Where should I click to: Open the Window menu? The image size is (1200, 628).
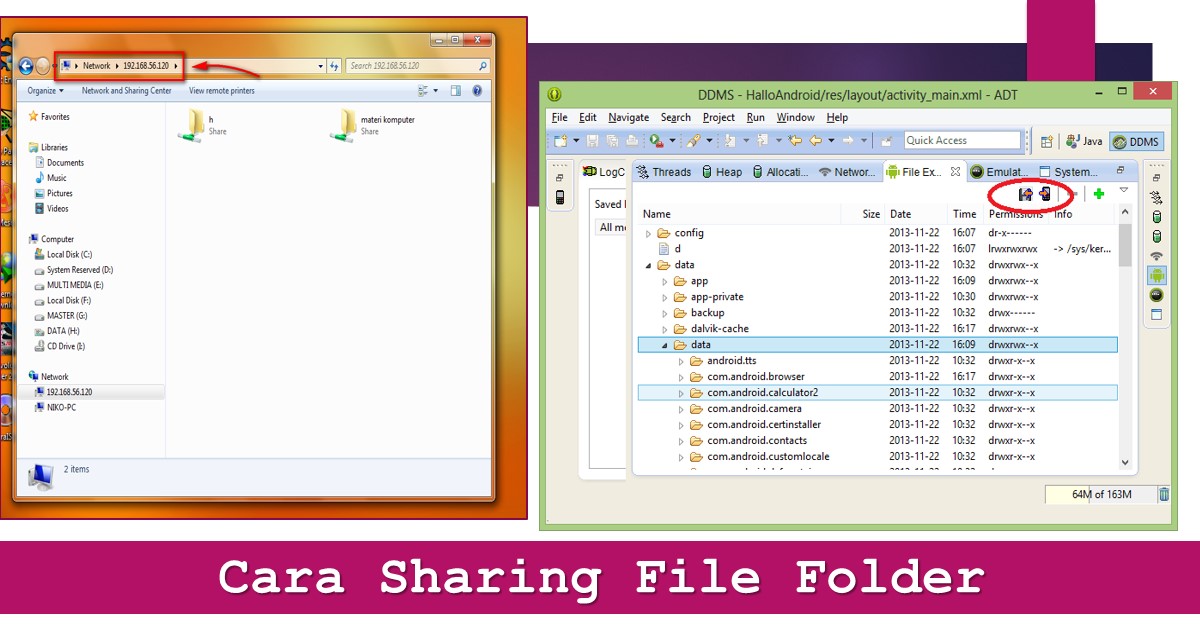pos(796,117)
